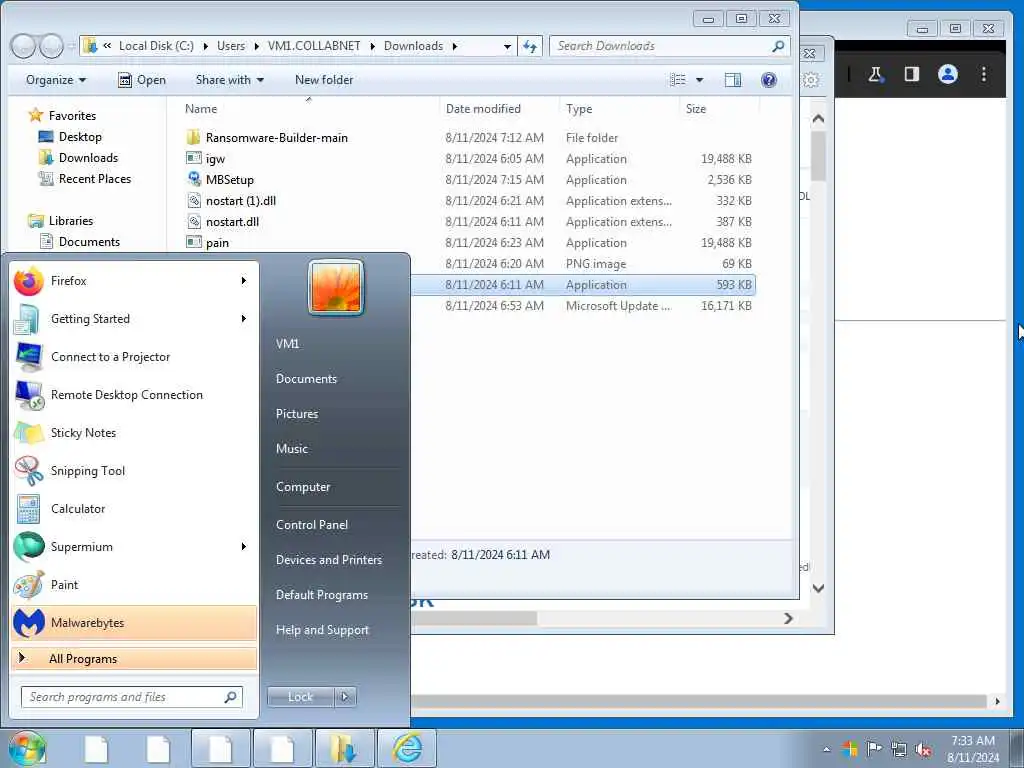Open Internet Explorer on the taskbar
This screenshot has width=1024, height=768.
(407, 748)
